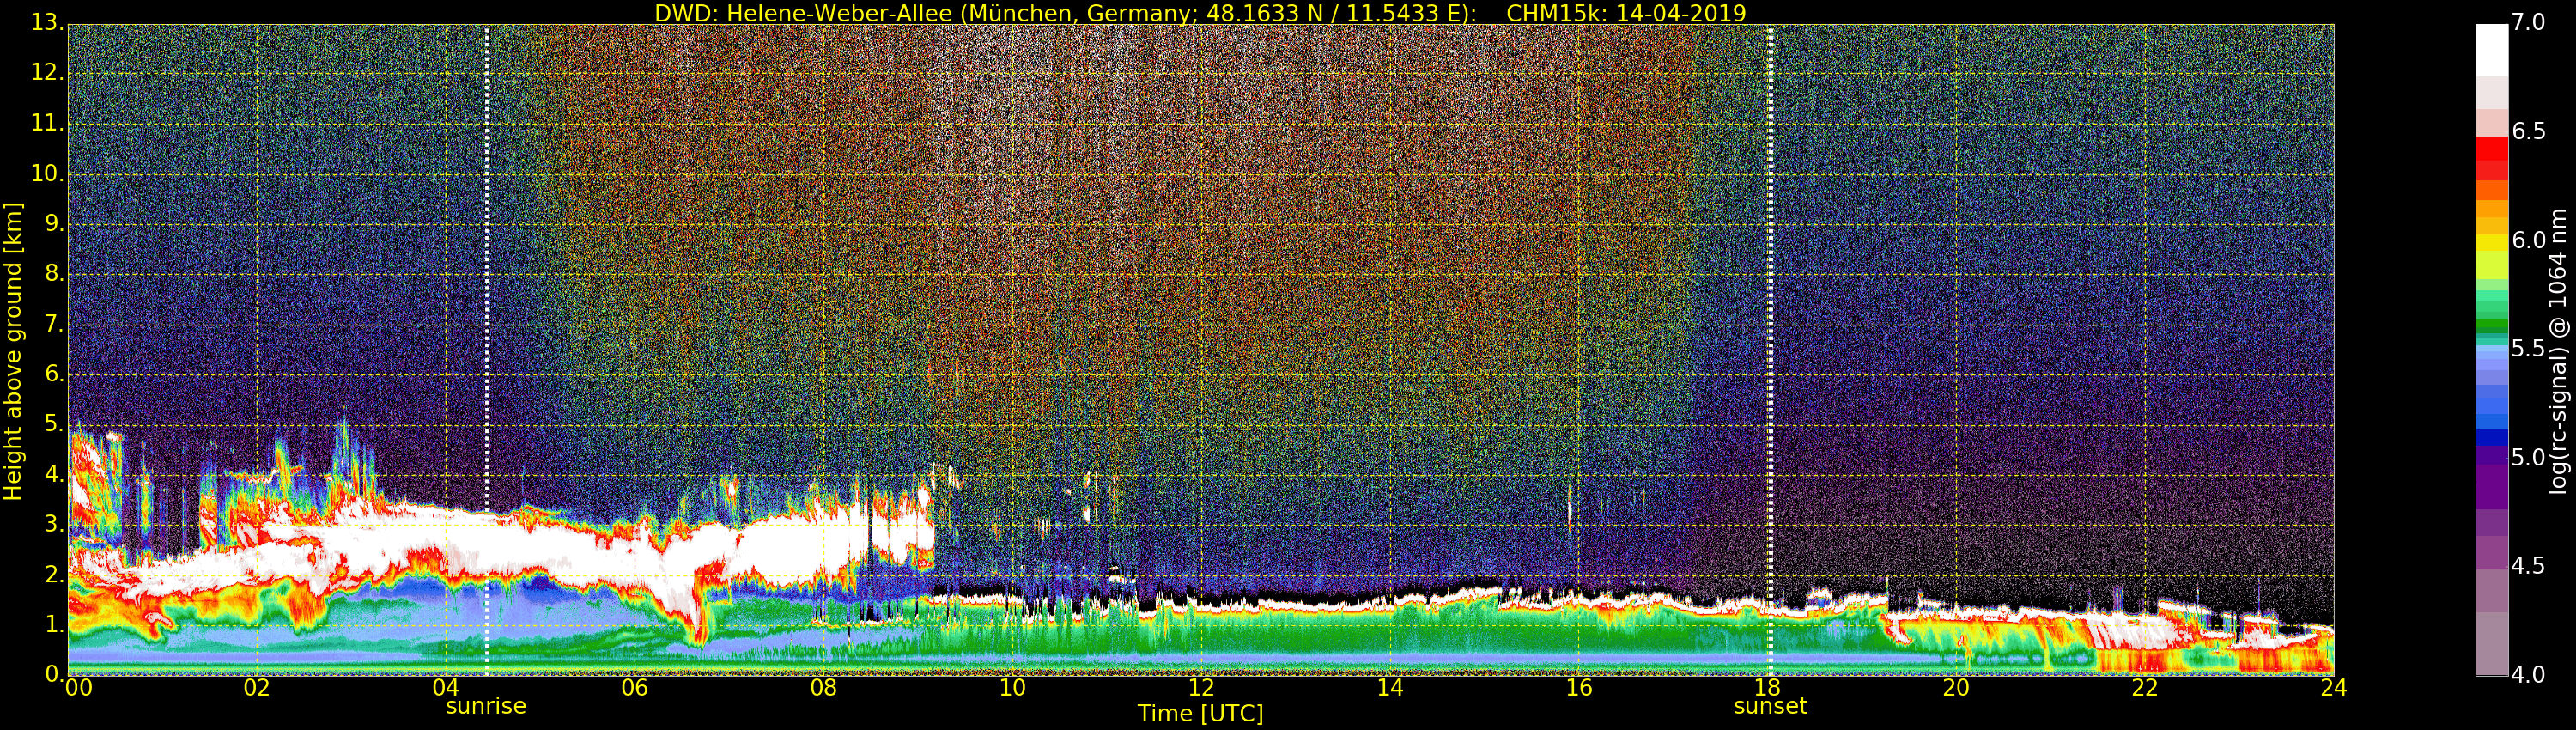
Task: Select the plot title with date 14-04-2019
Action: click(1200, 13)
